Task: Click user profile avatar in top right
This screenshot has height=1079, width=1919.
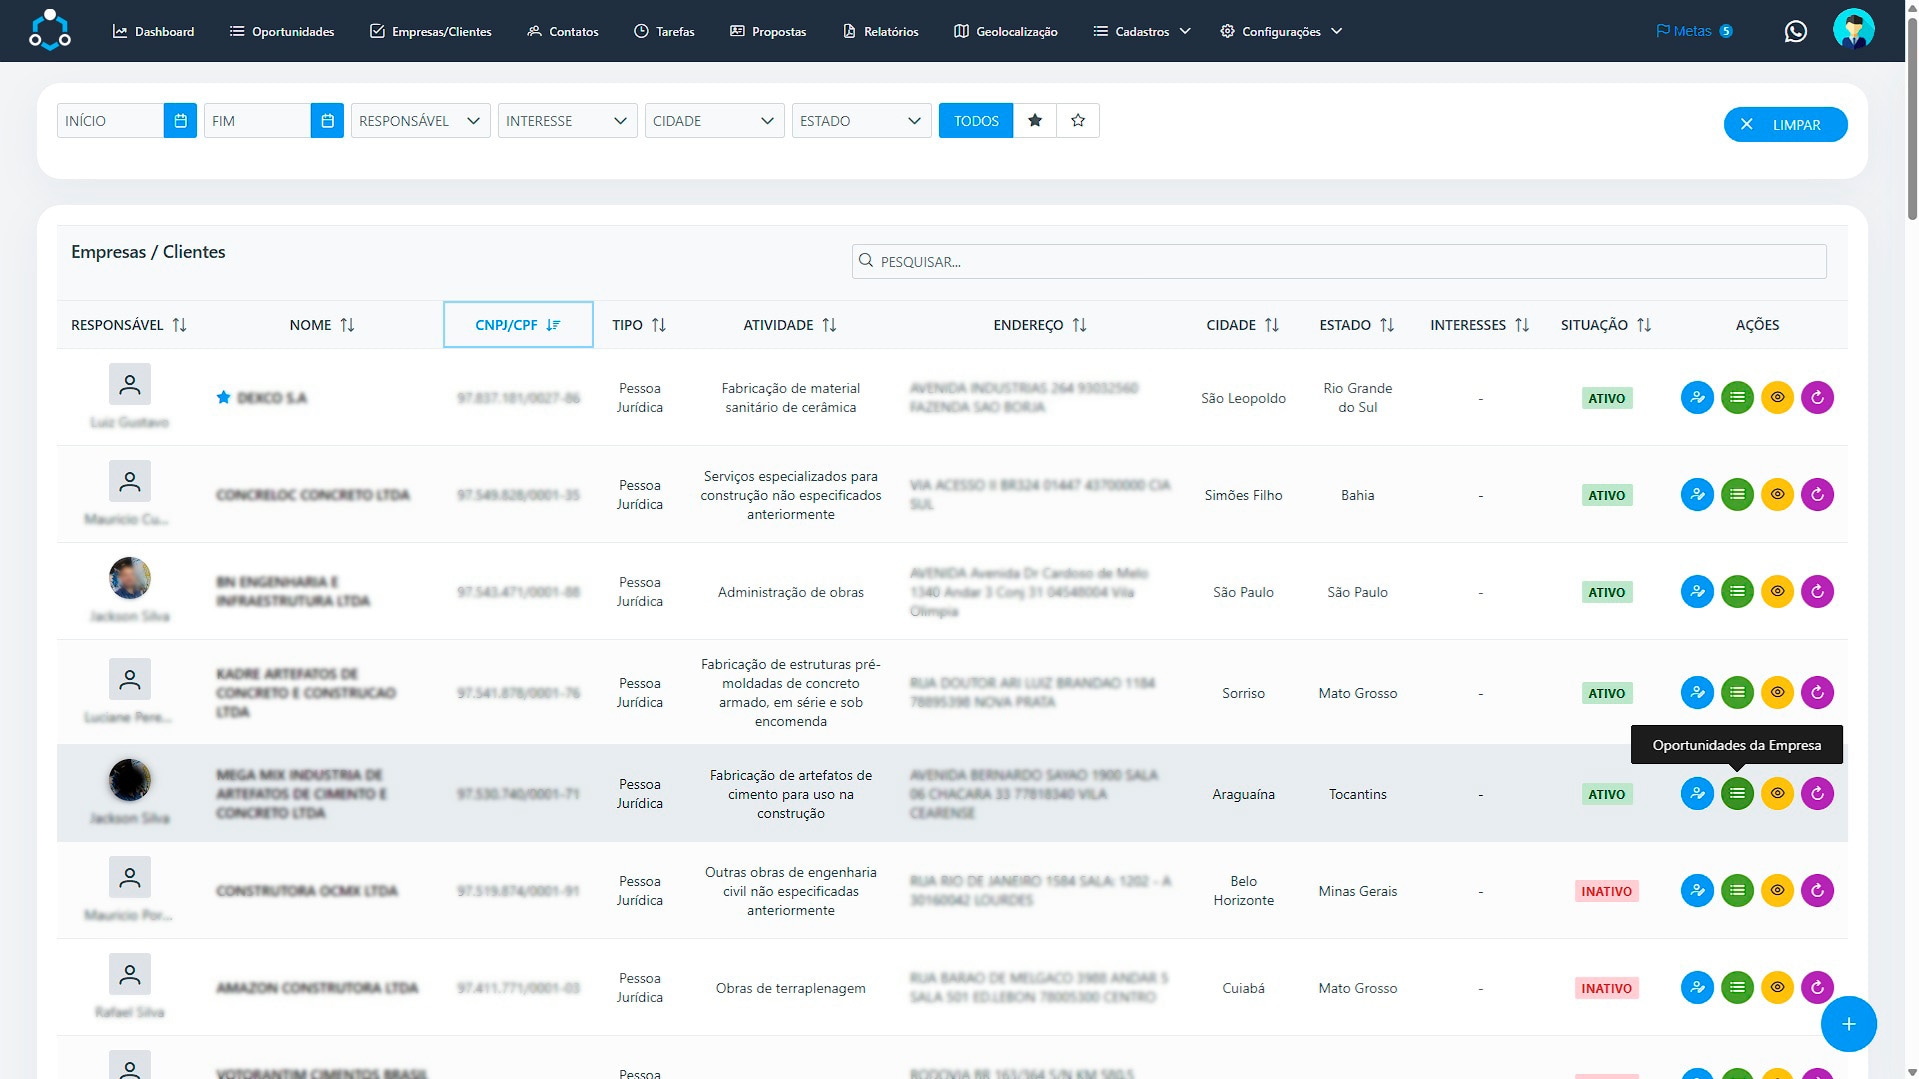Action: coord(1853,30)
